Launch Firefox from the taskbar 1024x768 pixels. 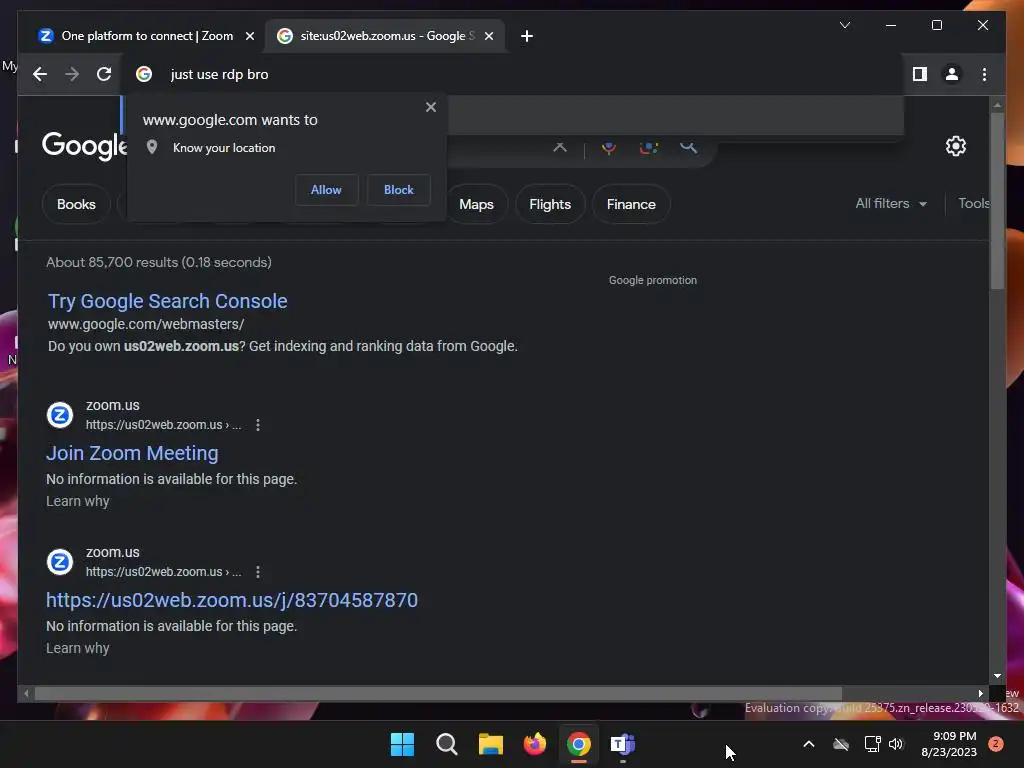pyautogui.click(x=535, y=744)
